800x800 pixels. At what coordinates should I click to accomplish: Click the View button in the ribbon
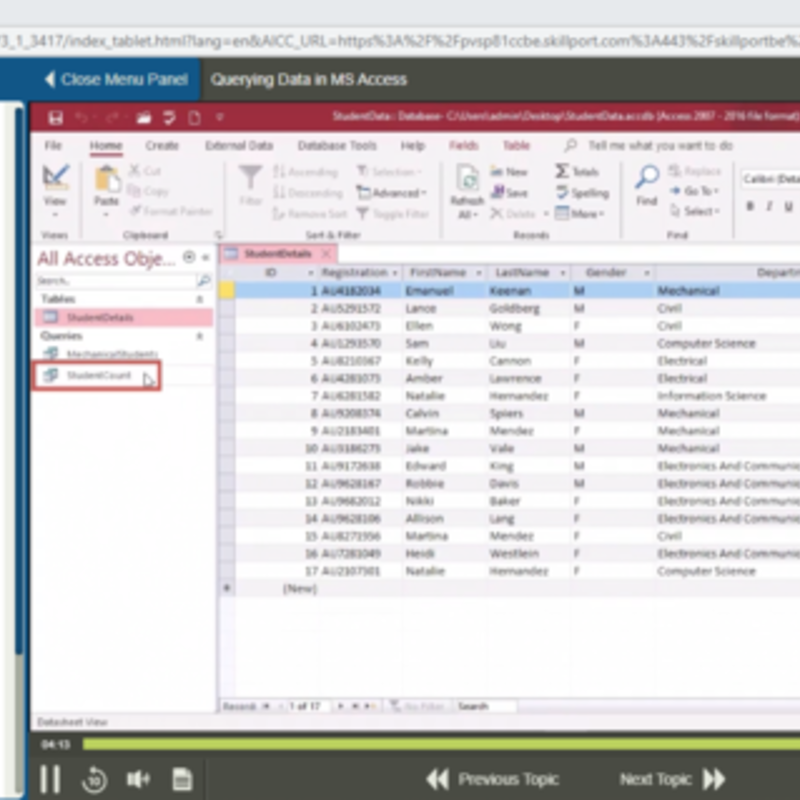pos(55,184)
